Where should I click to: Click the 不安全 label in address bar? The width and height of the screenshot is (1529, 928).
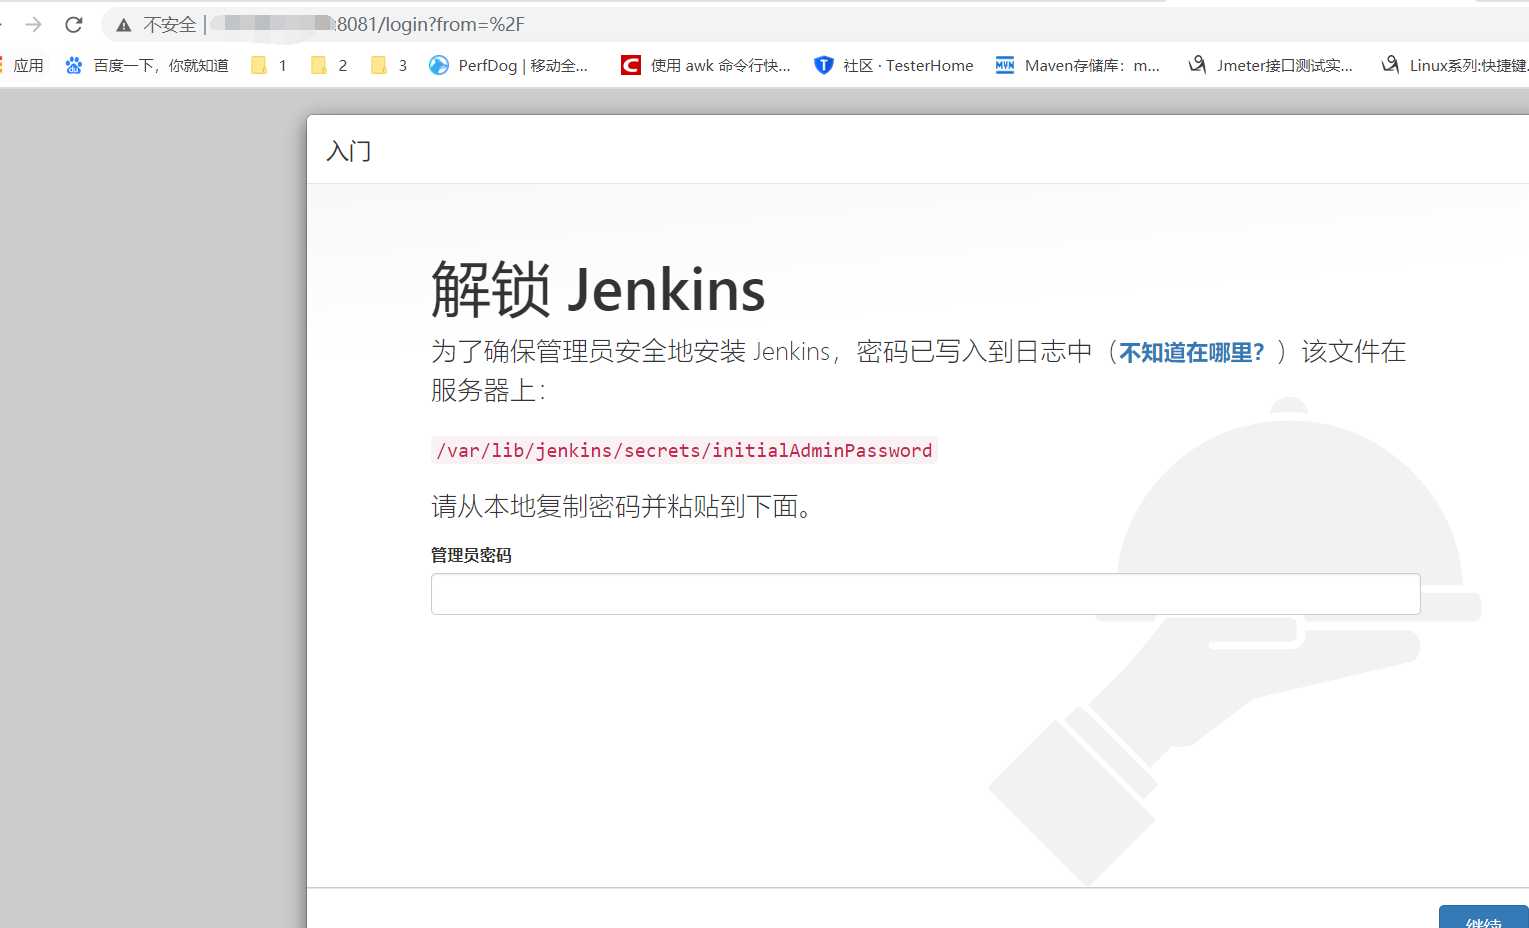pos(170,24)
